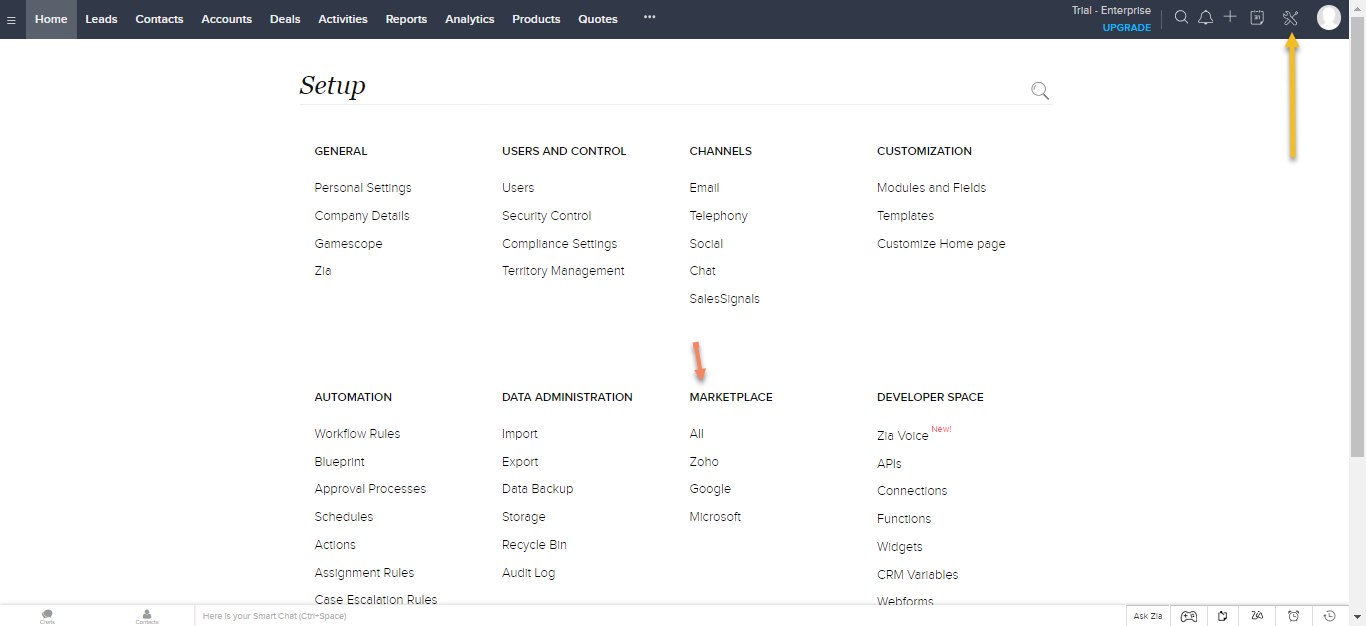This screenshot has height=626, width=1366.
Task: Open the Quotes tab
Action: tap(598, 19)
